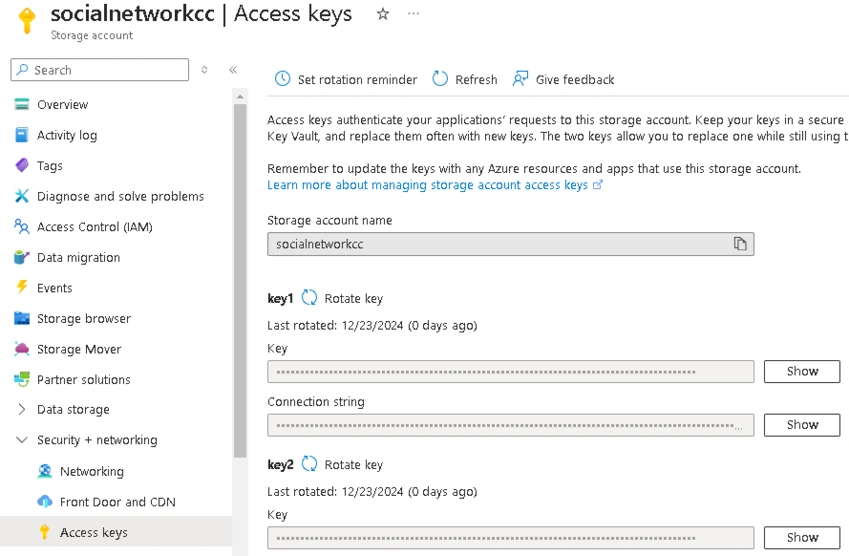Click the Activity log icon
The width and height of the screenshot is (849, 556).
tap(22, 135)
